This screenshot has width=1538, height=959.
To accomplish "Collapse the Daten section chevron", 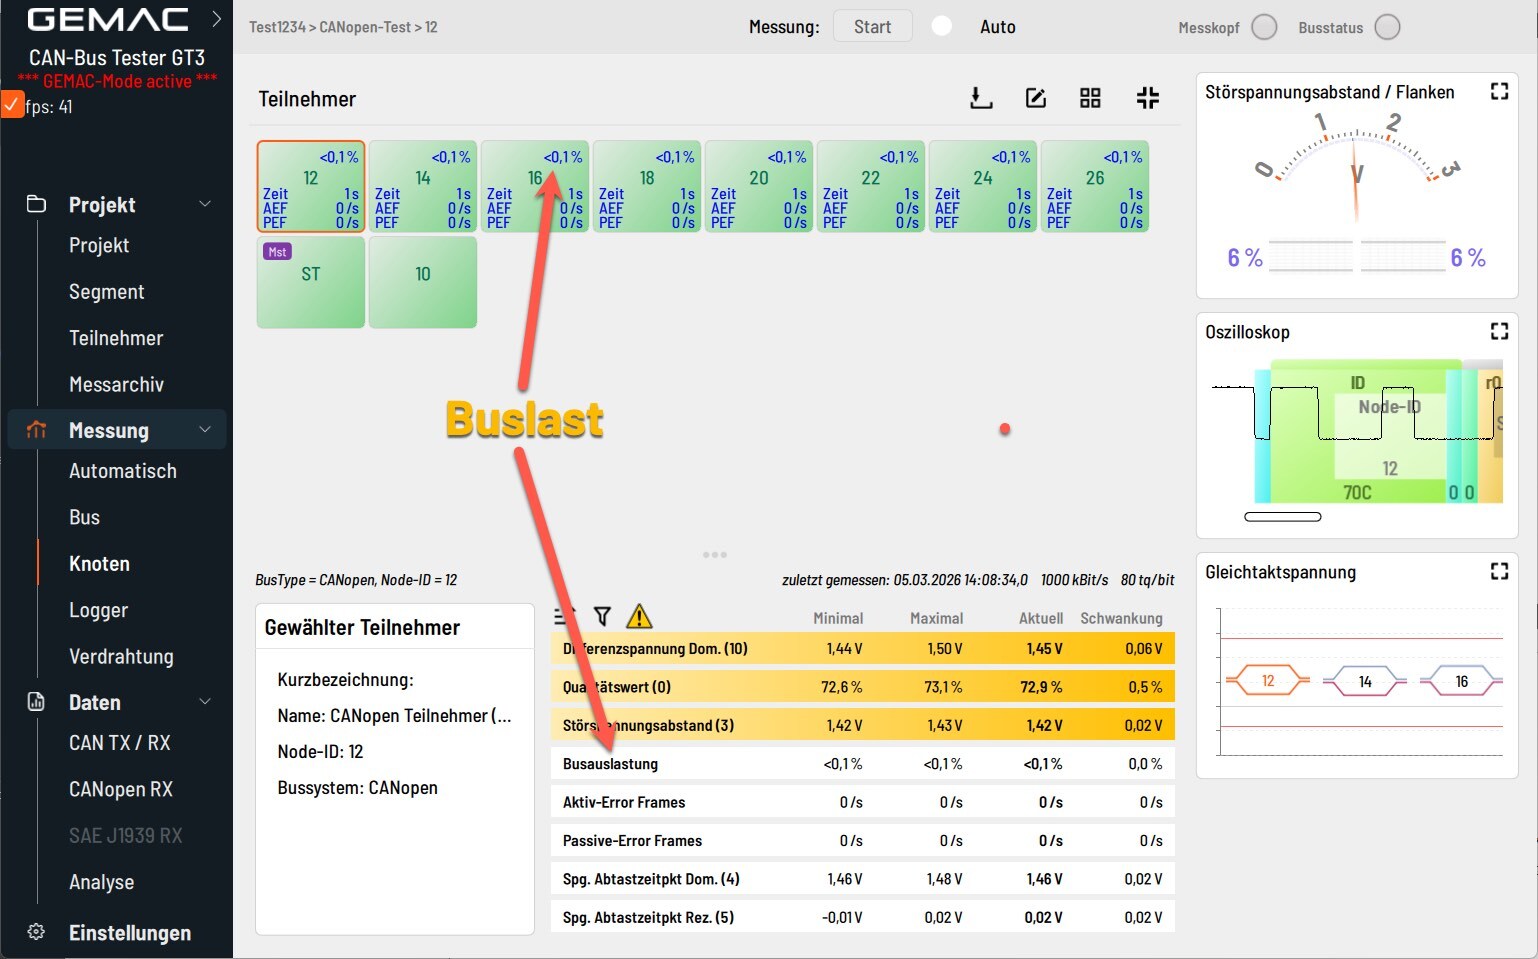I will point(205,702).
